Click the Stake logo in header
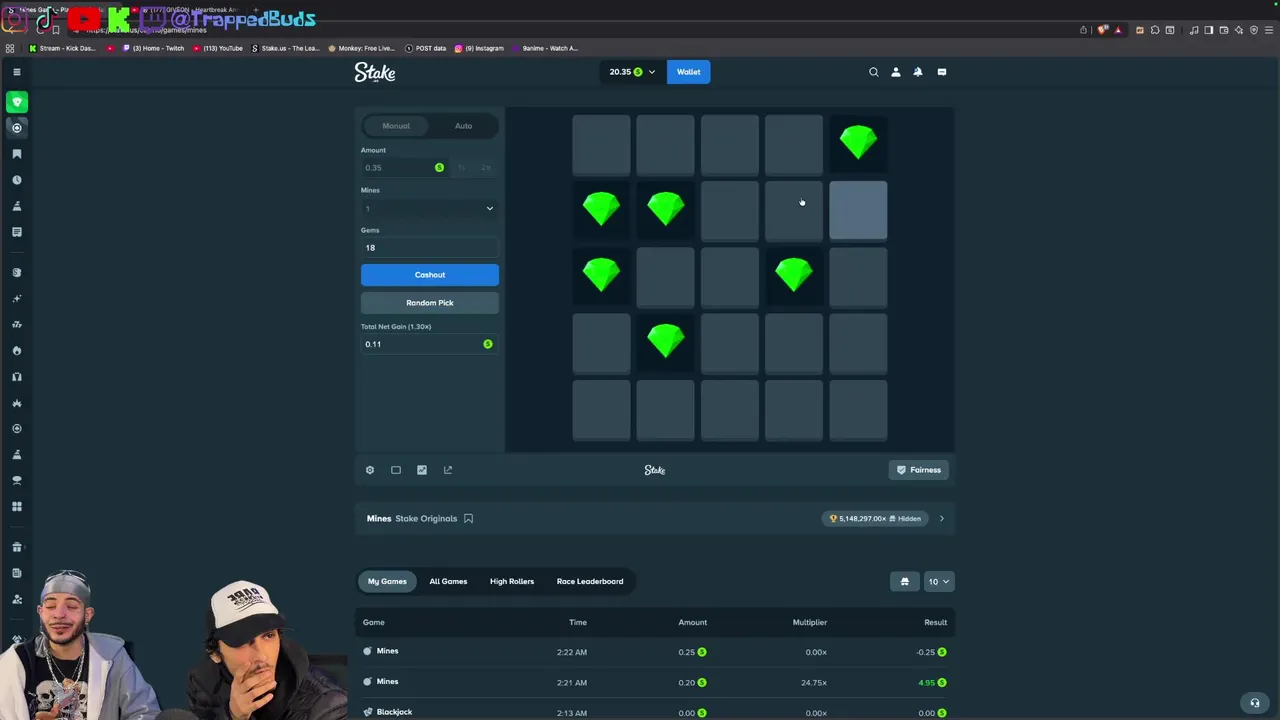Viewport: 1280px width, 720px height. tap(375, 72)
